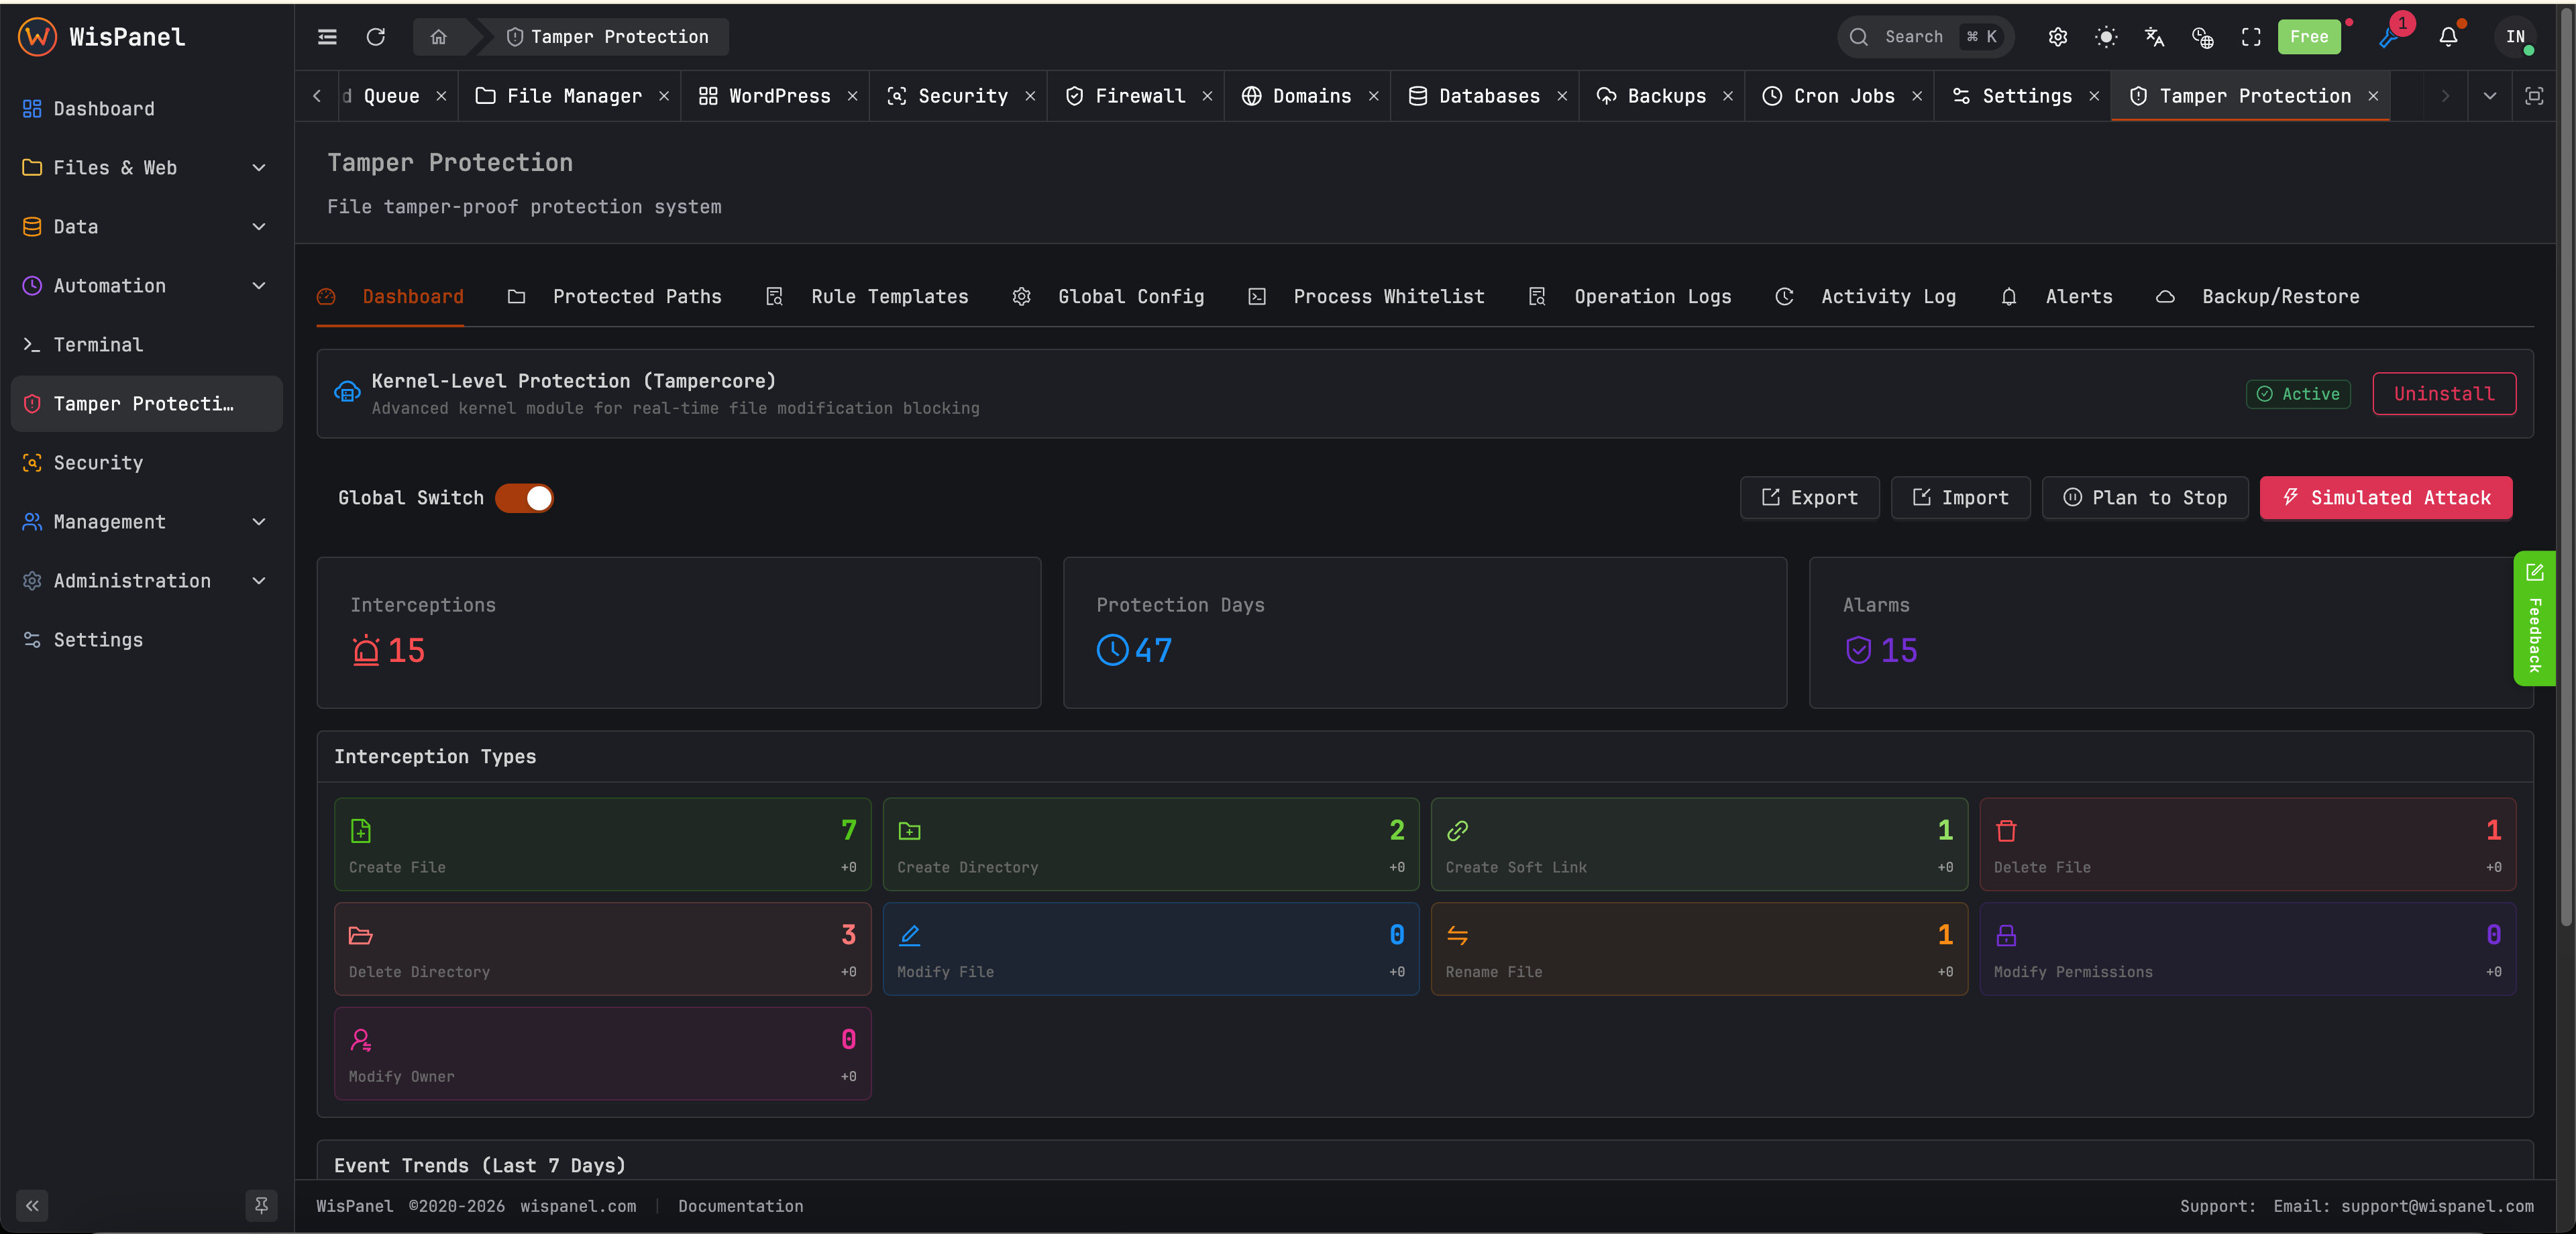2576x1234 pixels.
Task: Expand the Data sidebar group
Action: tap(146, 226)
